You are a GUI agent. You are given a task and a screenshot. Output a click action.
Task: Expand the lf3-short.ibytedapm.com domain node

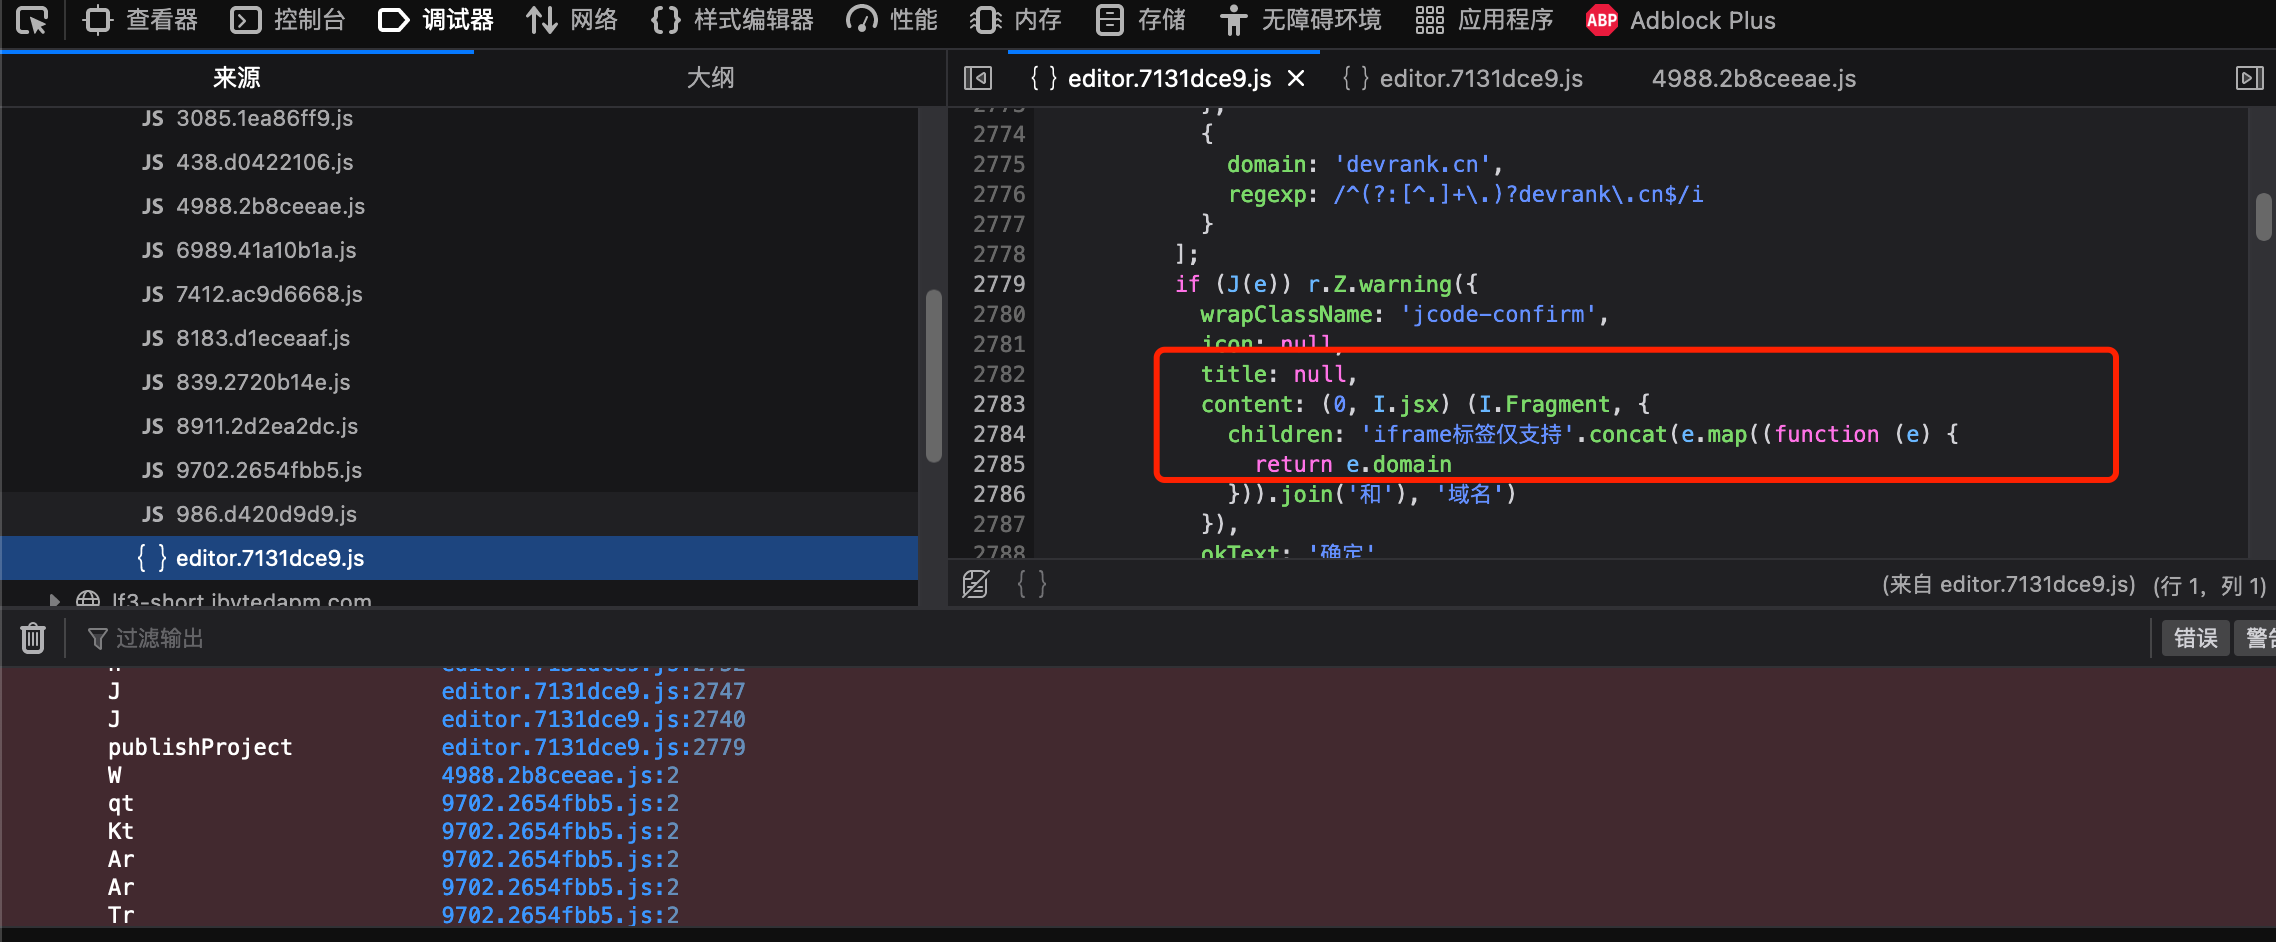coord(54,600)
